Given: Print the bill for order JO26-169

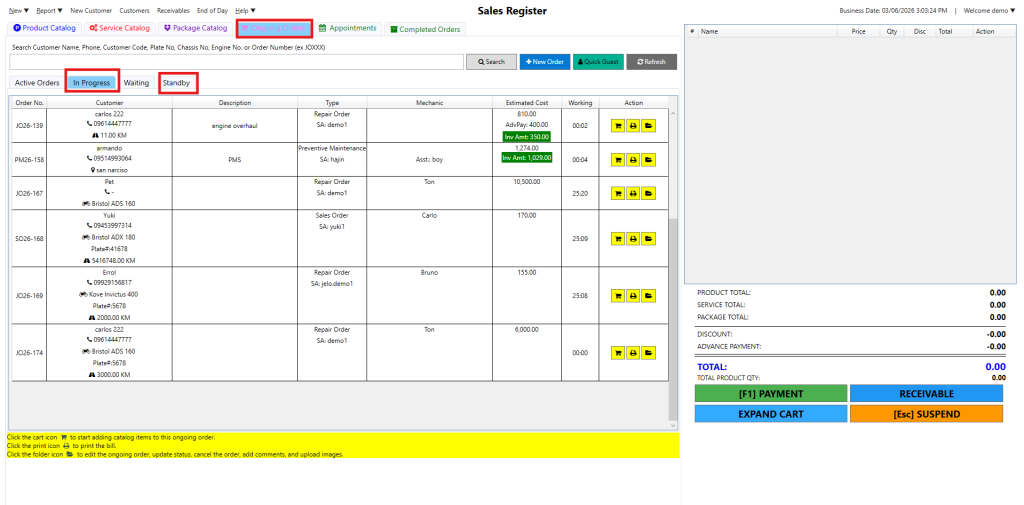Looking at the screenshot, I should (633, 296).
